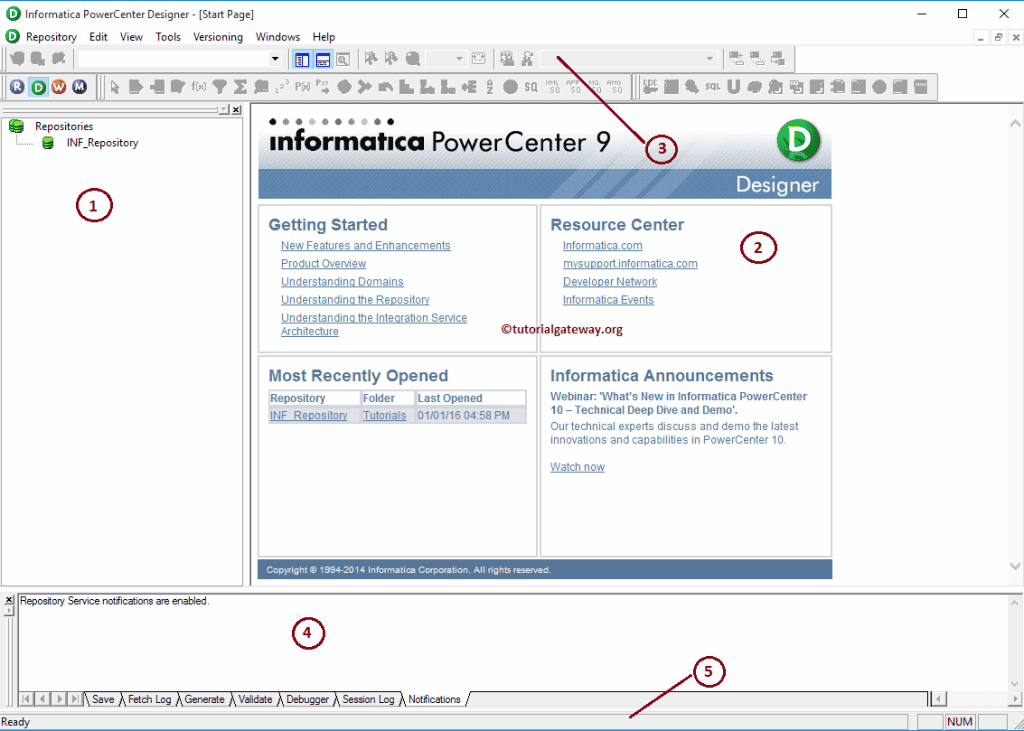Viewport: 1024px width, 731px height.
Task: Click the INF_Repository link under Most Recently Opened
Action: (308, 415)
